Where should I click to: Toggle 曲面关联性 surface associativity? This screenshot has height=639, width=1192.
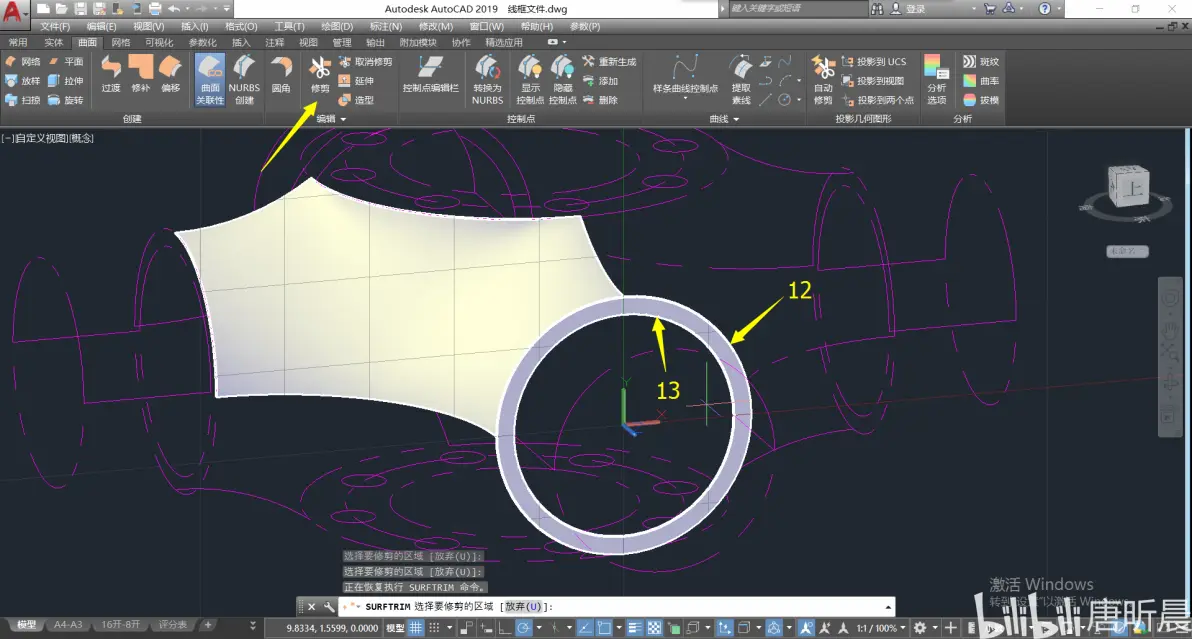(210, 79)
